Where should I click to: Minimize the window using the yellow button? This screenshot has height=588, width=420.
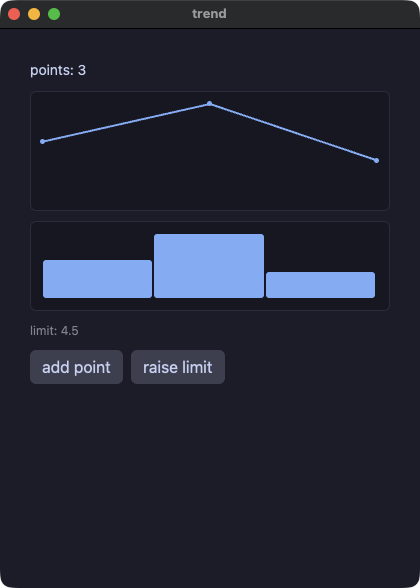click(34, 14)
